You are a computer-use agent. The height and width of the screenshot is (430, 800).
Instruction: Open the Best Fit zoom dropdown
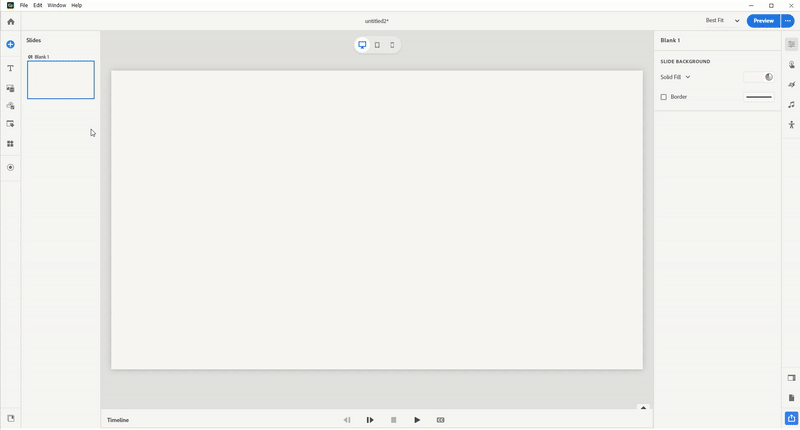click(x=722, y=21)
